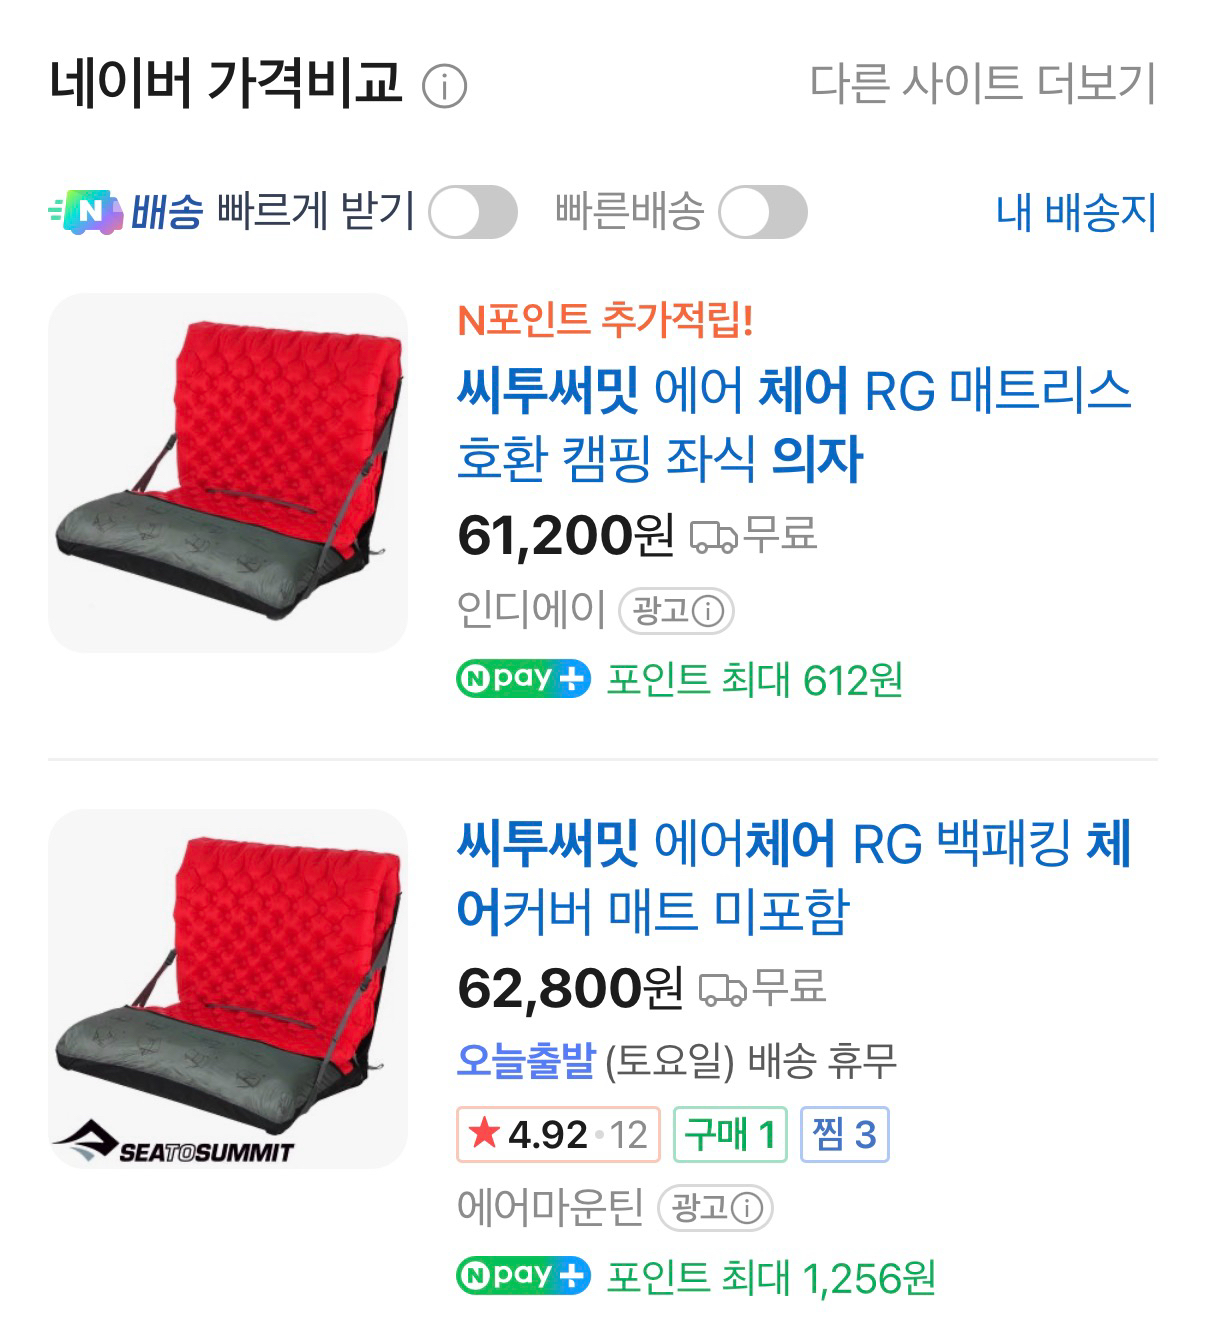
Task: Click the 오늘출발 shipping label
Action: point(526,1061)
